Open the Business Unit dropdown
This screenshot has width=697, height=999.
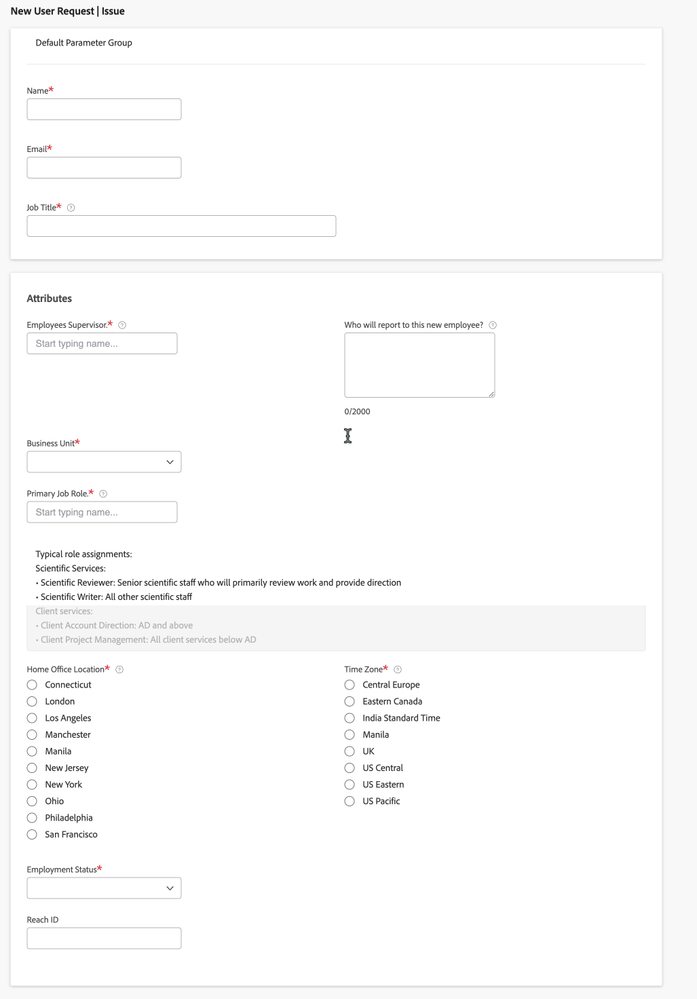coord(104,462)
